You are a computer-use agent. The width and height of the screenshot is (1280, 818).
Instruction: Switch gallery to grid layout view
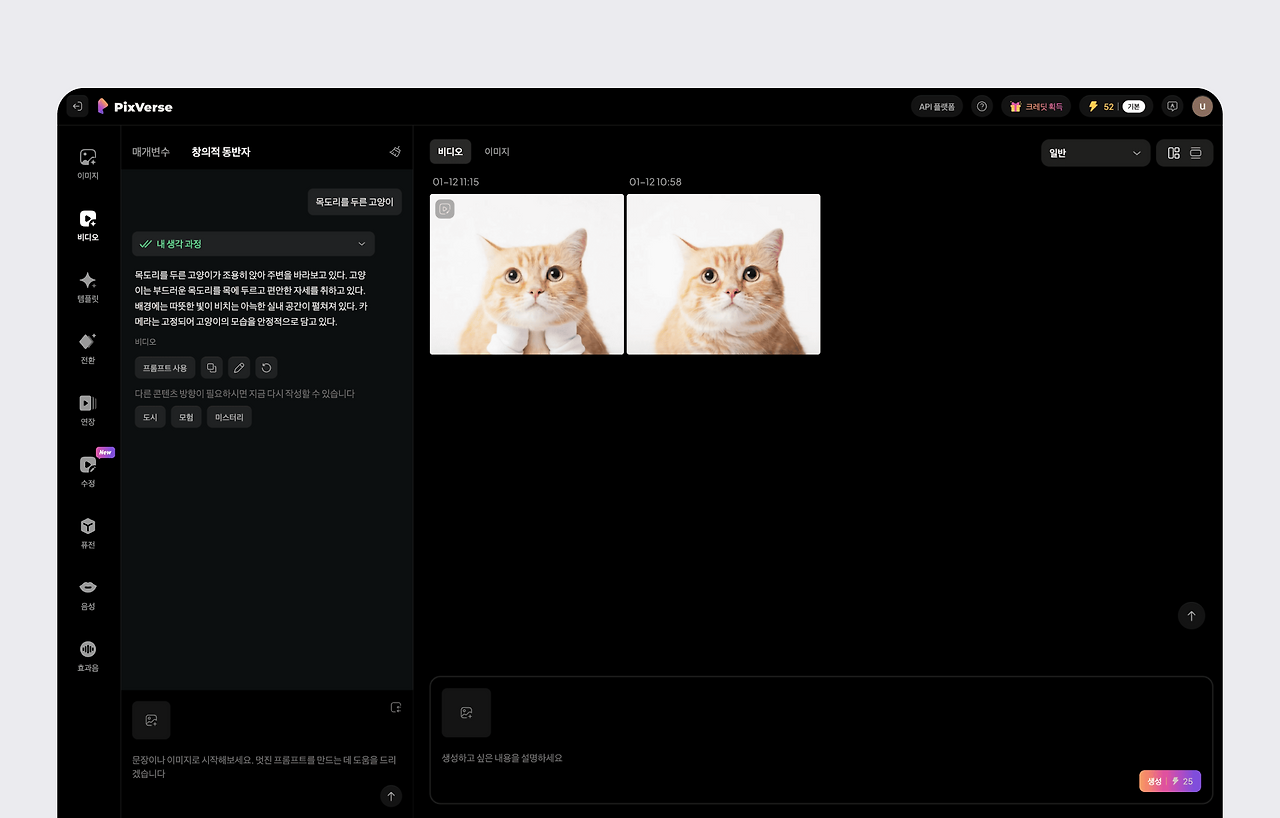pos(1173,152)
